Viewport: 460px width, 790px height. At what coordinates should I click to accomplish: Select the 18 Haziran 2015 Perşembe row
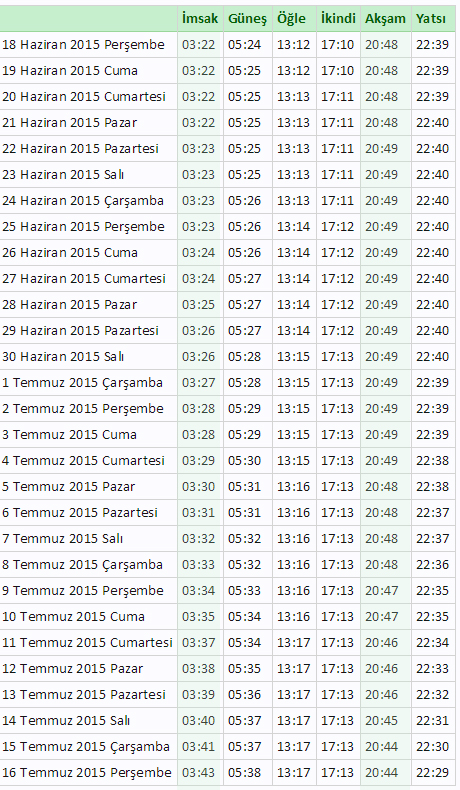(228, 45)
